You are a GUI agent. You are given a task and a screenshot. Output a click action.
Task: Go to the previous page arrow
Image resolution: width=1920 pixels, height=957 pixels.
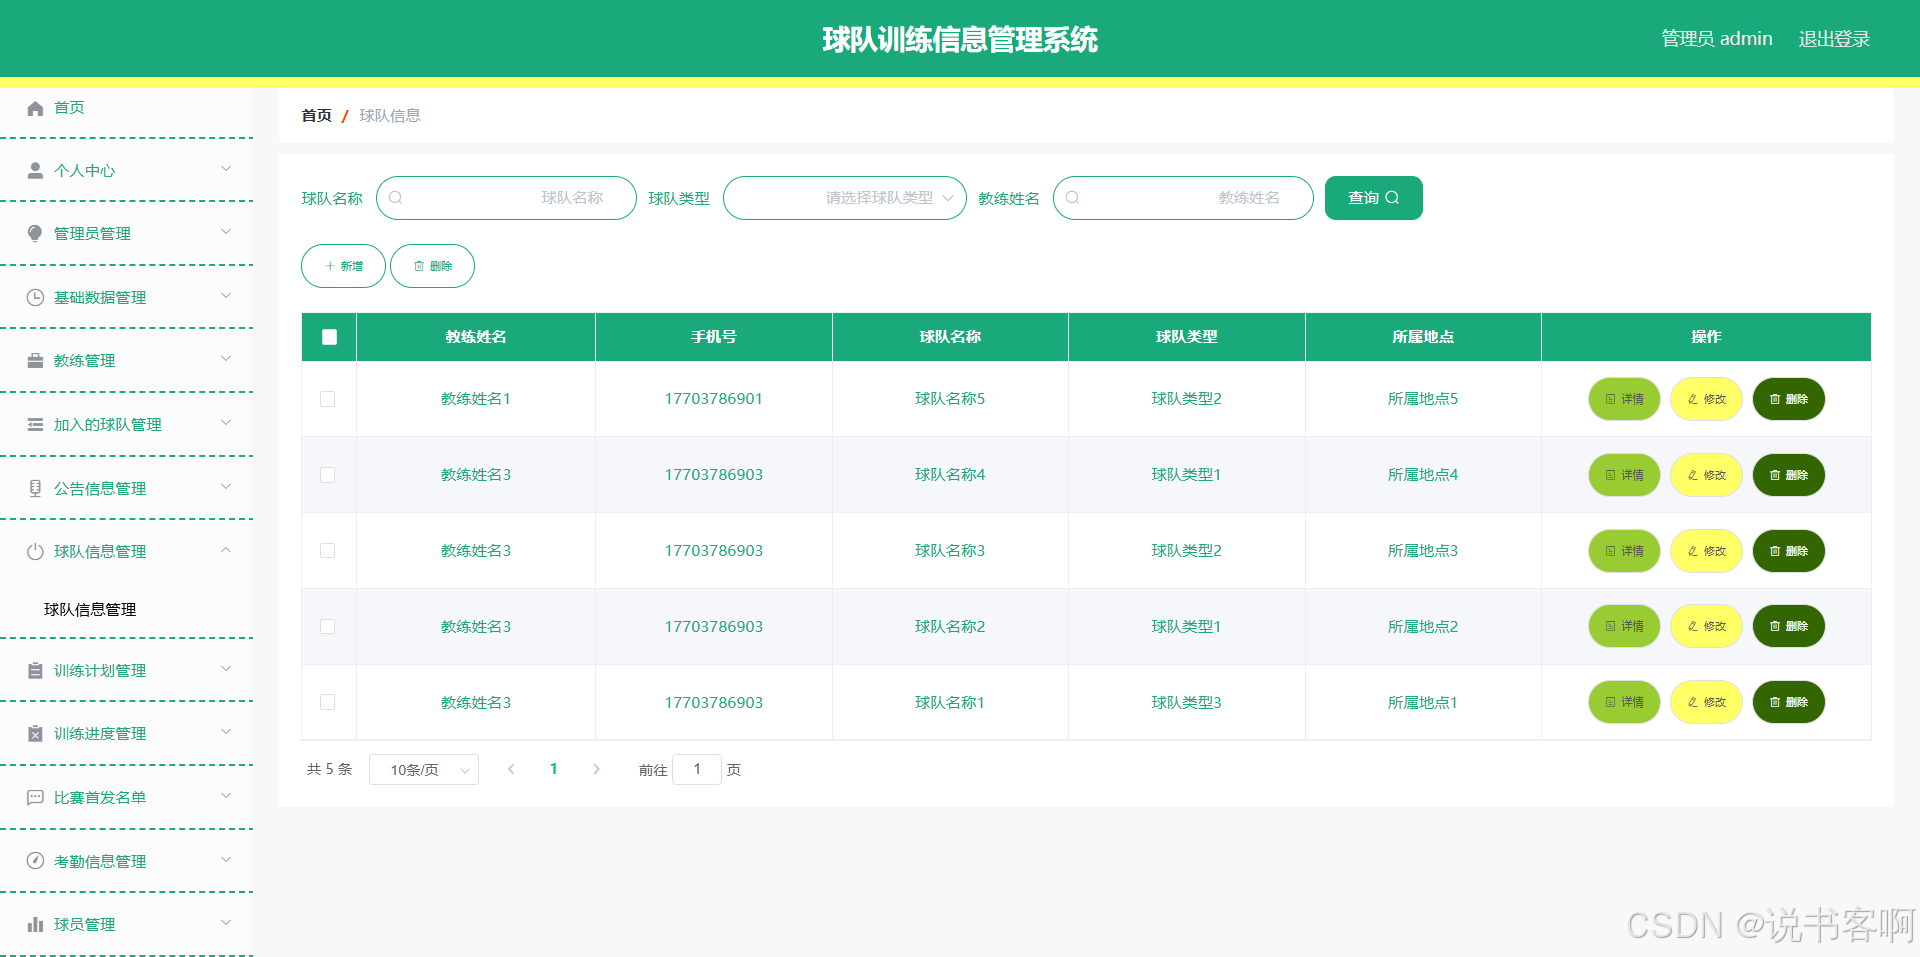511,769
